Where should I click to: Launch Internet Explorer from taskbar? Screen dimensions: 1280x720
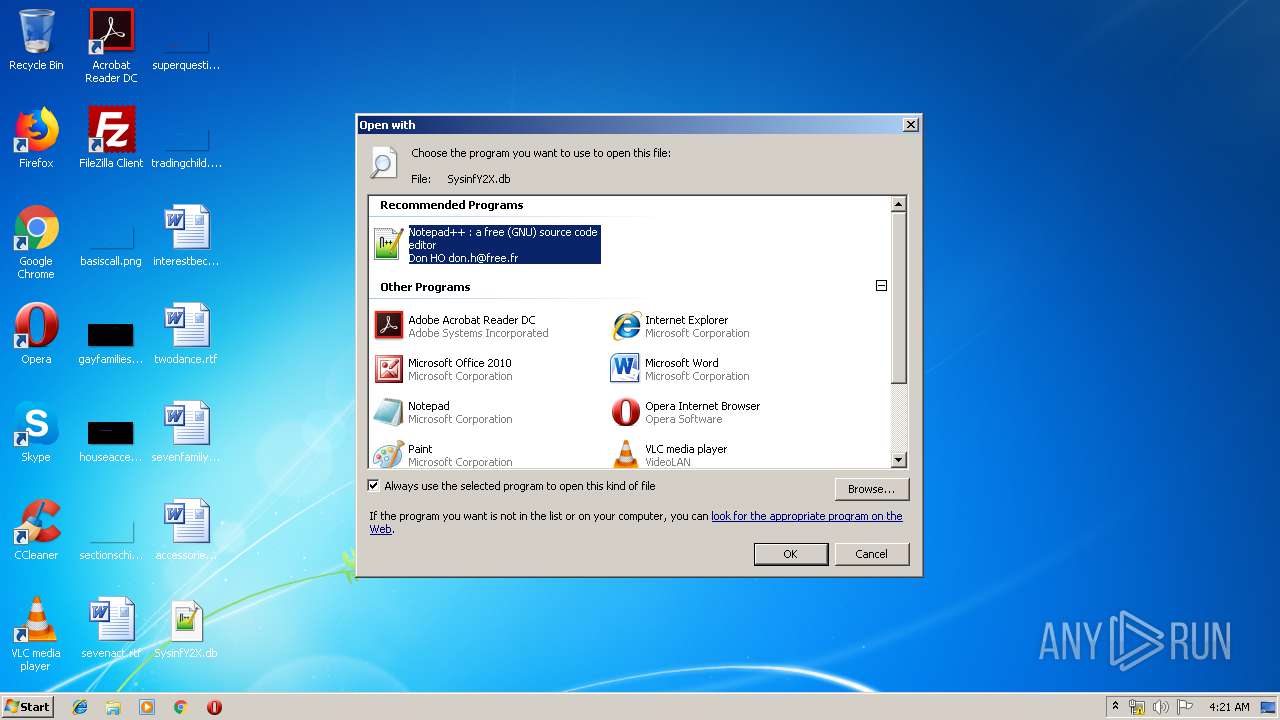coord(80,707)
